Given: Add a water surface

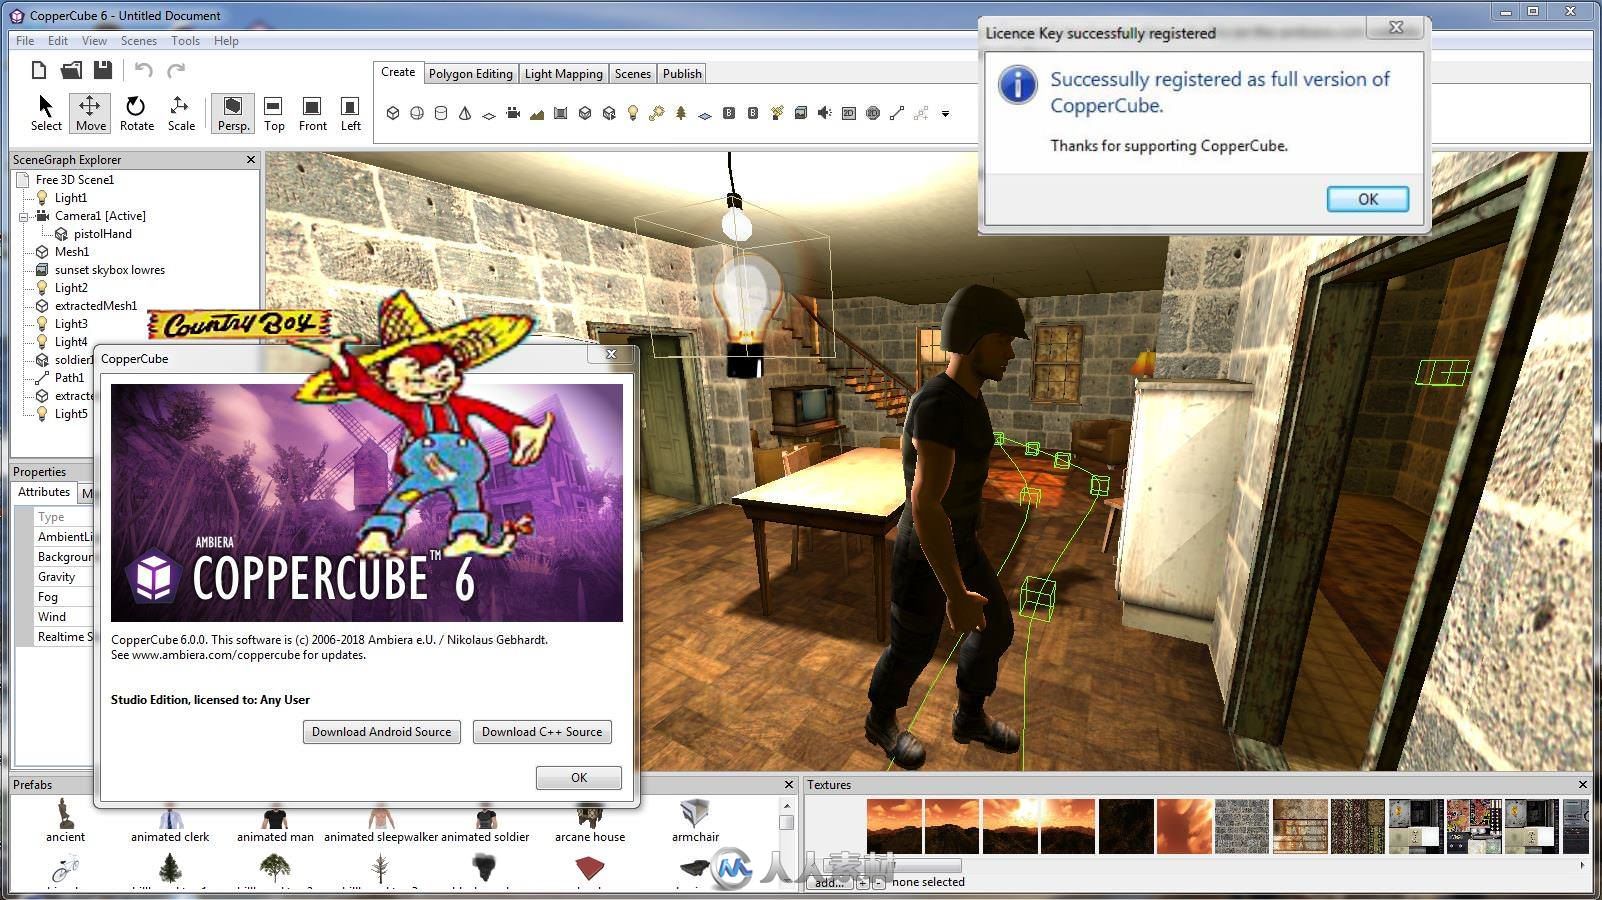Looking at the screenshot, I should tap(705, 114).
